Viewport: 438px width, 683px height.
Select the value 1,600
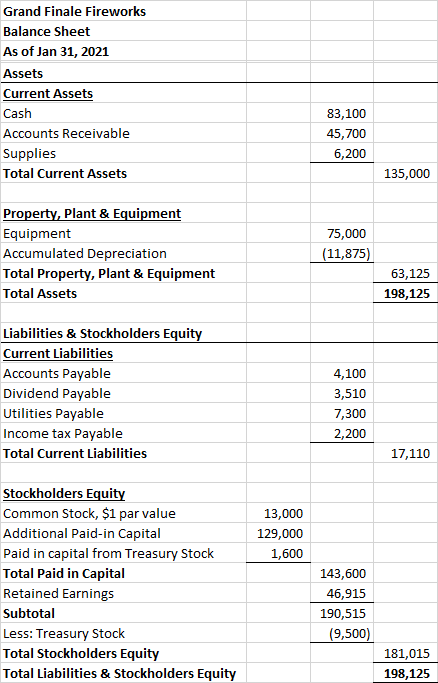(286, 554)
